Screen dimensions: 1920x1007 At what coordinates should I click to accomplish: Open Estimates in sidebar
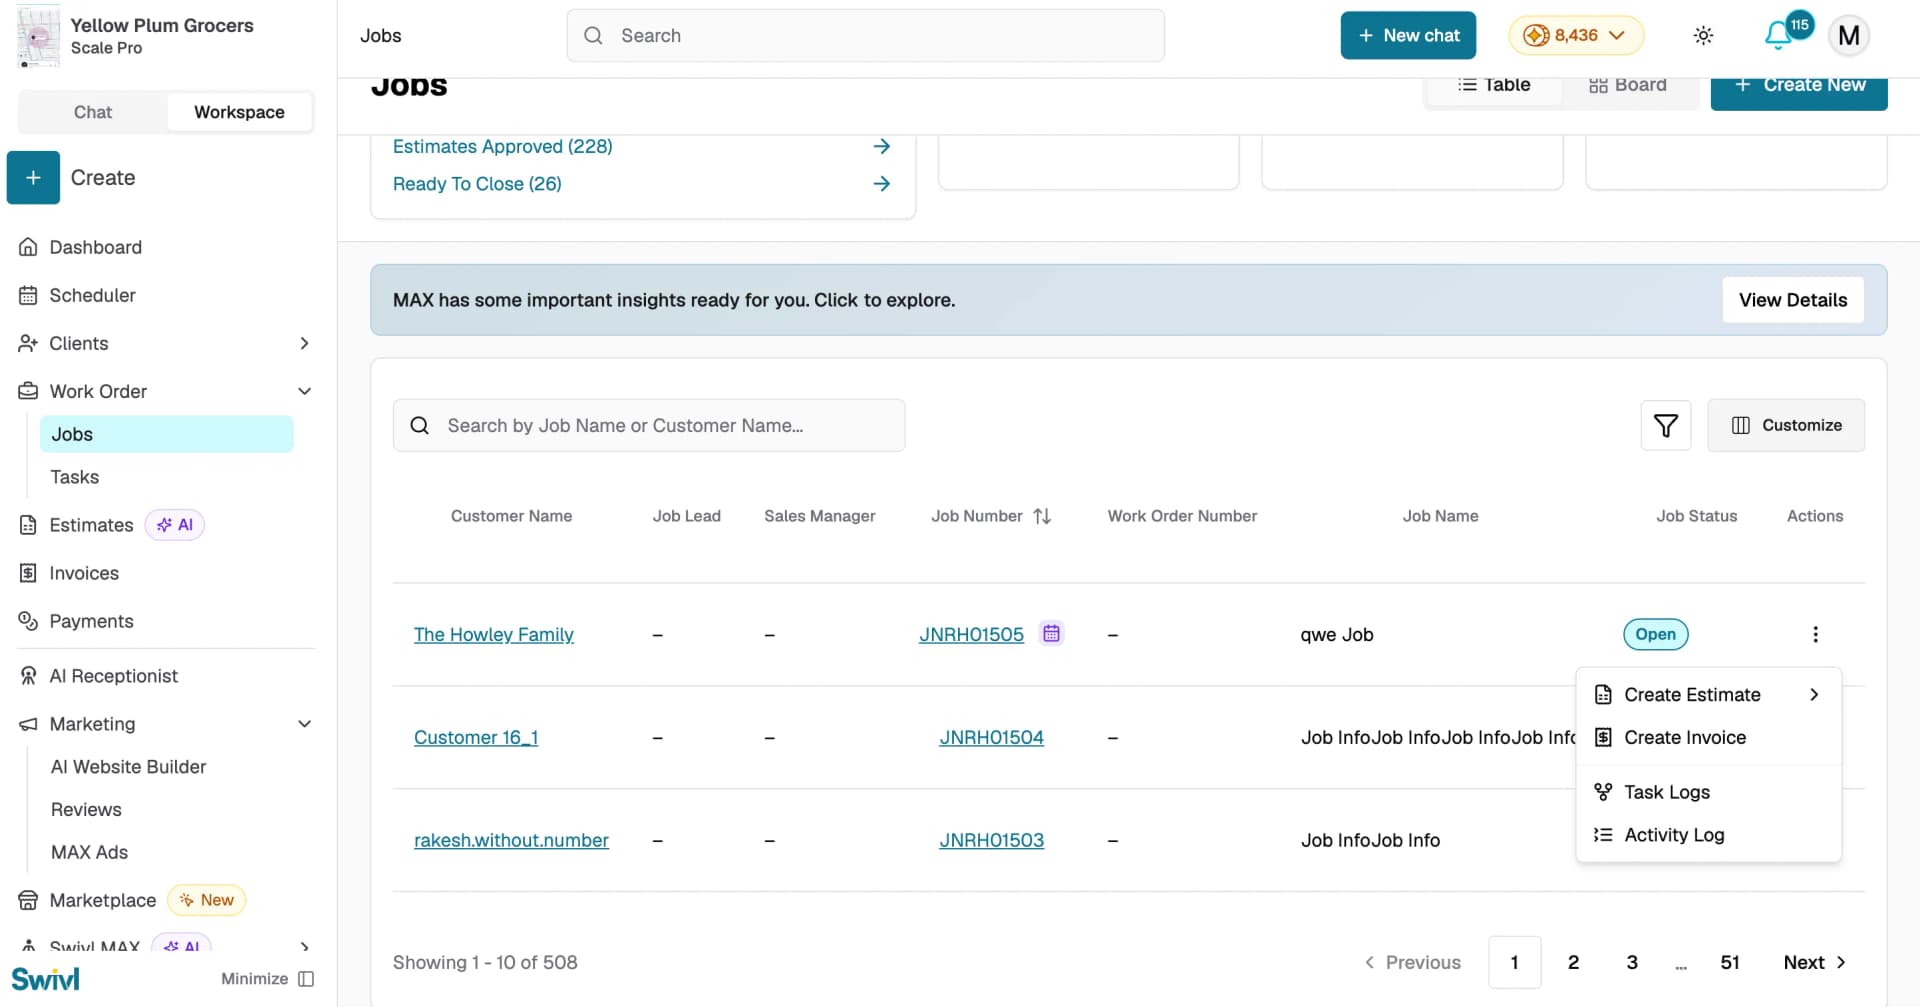[91, 525]
